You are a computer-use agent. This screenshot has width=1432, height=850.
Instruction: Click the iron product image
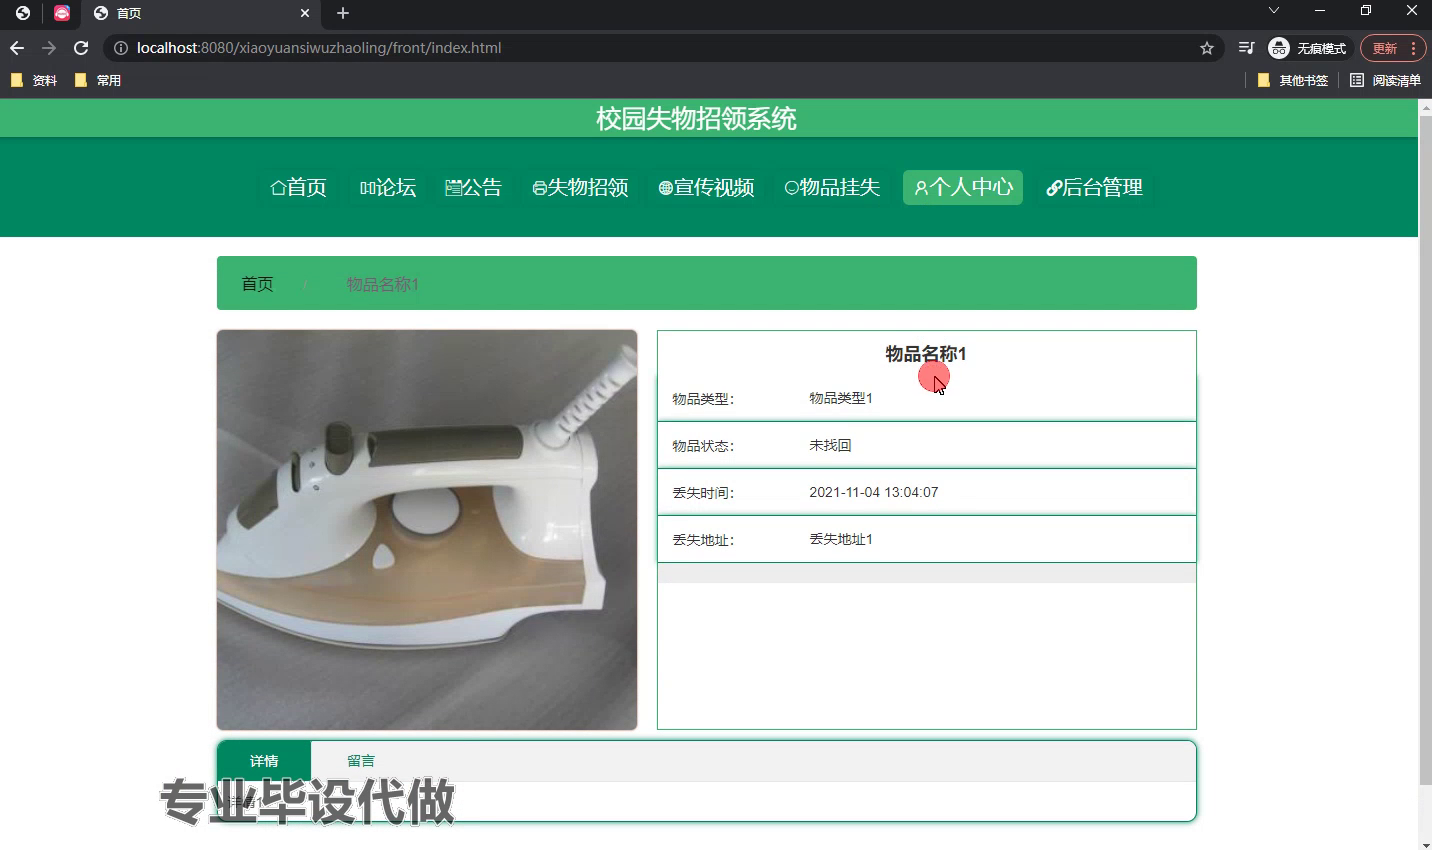click(427, 530)
